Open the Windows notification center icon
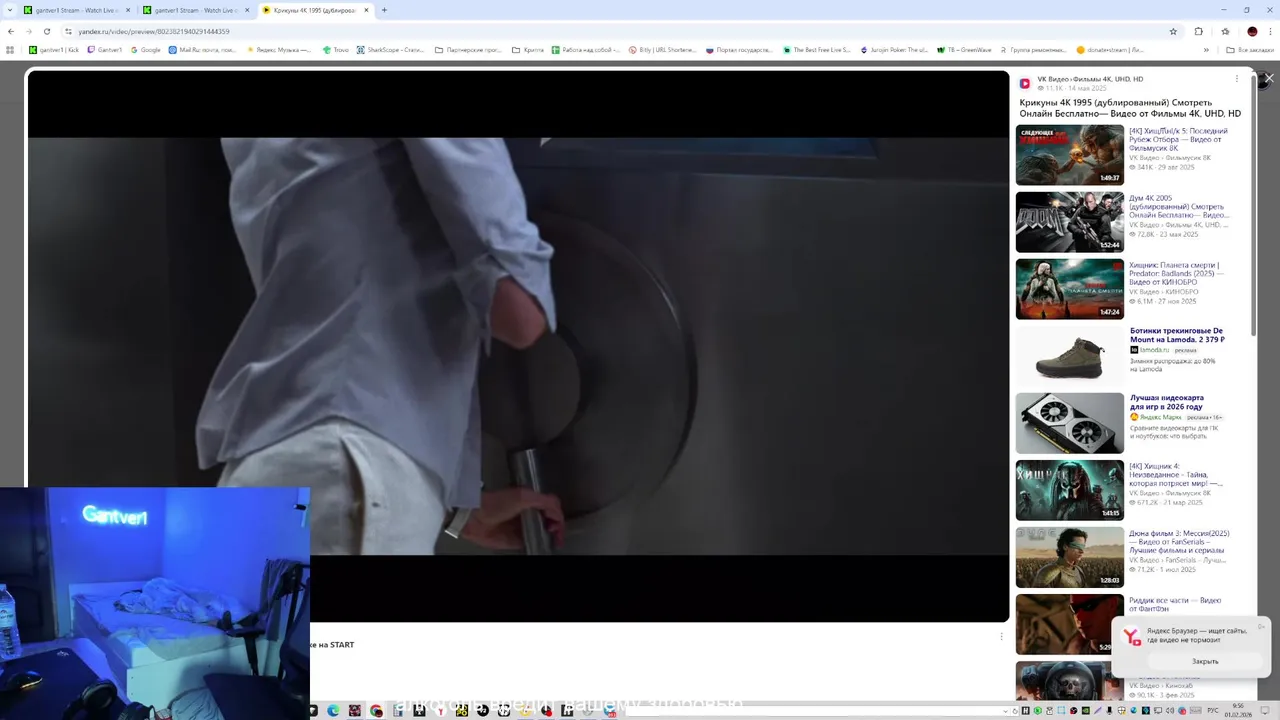 coord(1263,711)
